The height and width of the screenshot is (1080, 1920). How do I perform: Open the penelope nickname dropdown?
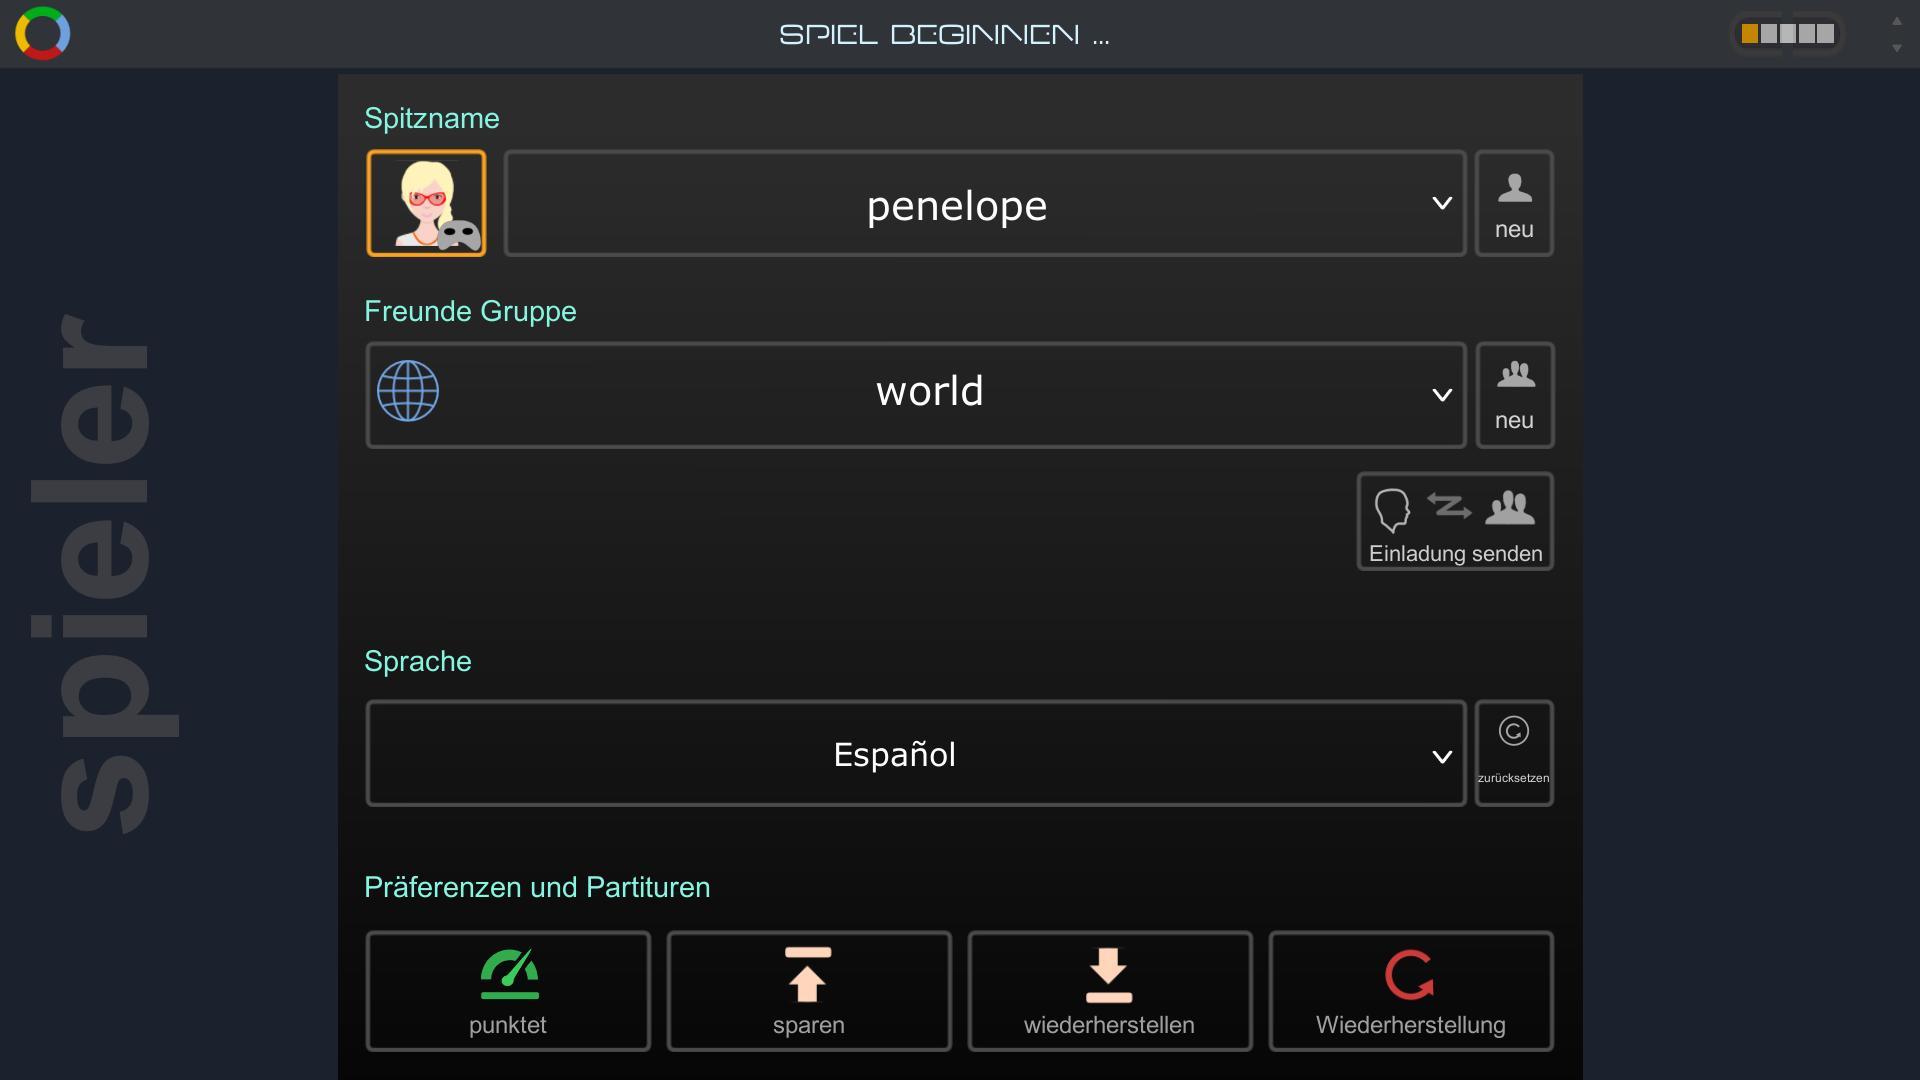click(x=985, y=203)
